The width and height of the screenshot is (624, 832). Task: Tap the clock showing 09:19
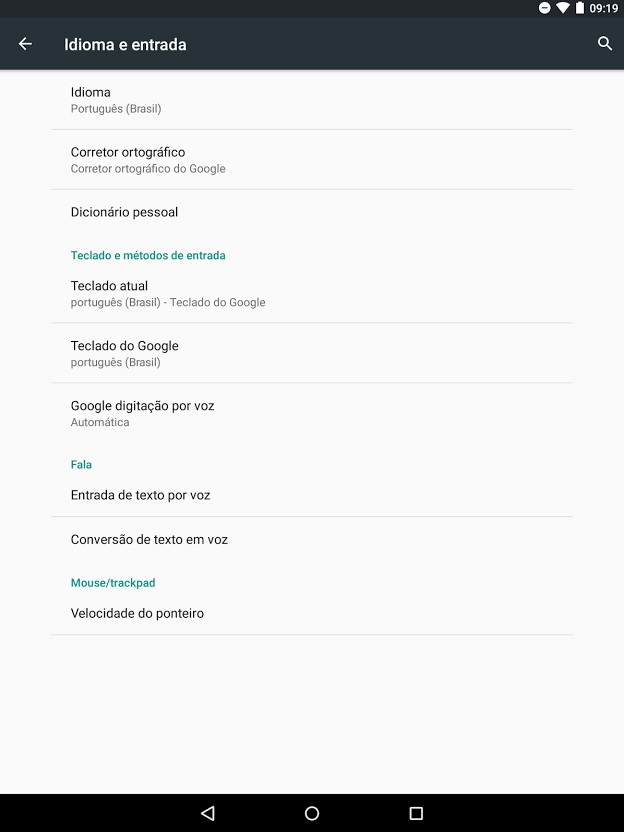pyautogui.click(x=603, y=8)
